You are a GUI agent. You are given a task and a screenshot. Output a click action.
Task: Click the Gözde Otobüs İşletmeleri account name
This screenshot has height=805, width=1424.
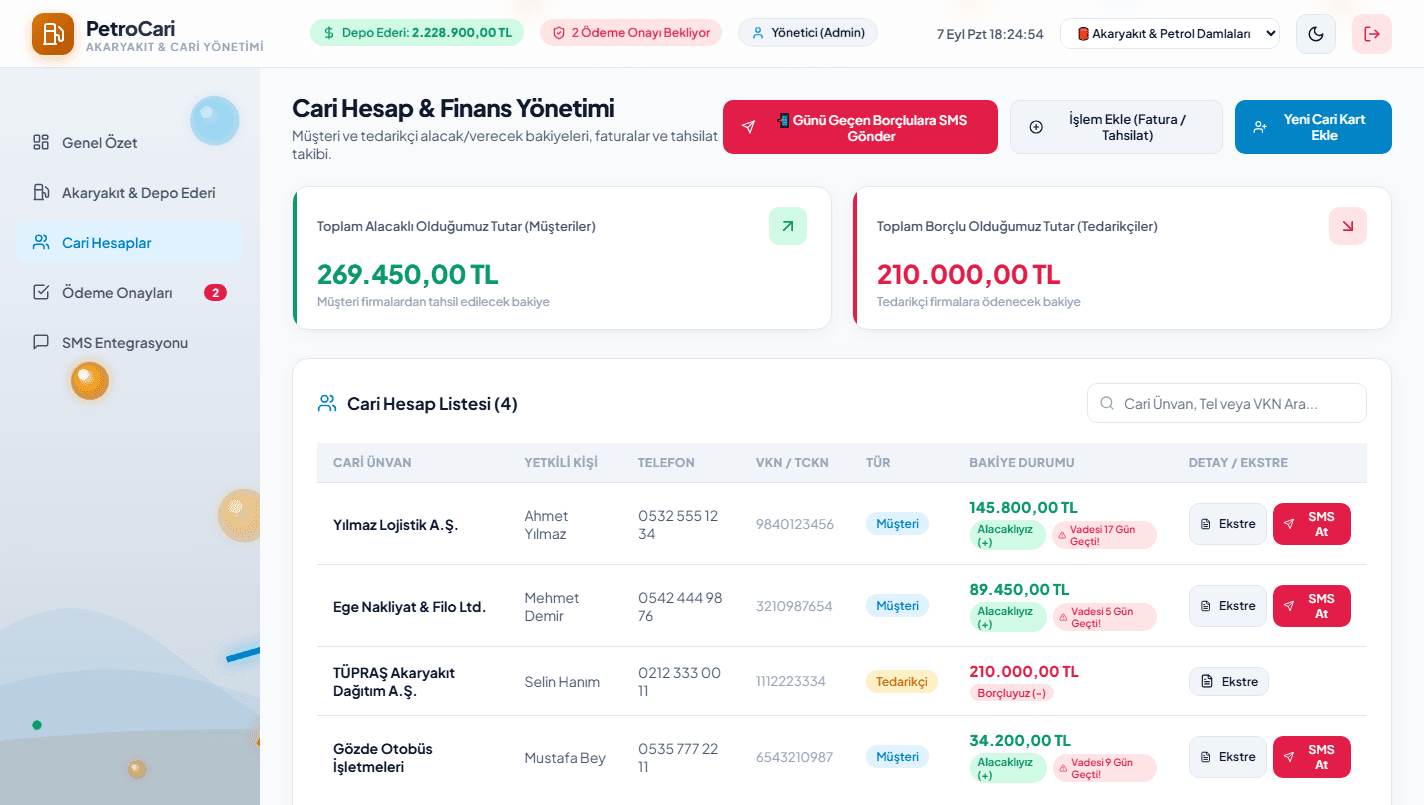pyautogui.click(x=383, y=758)
